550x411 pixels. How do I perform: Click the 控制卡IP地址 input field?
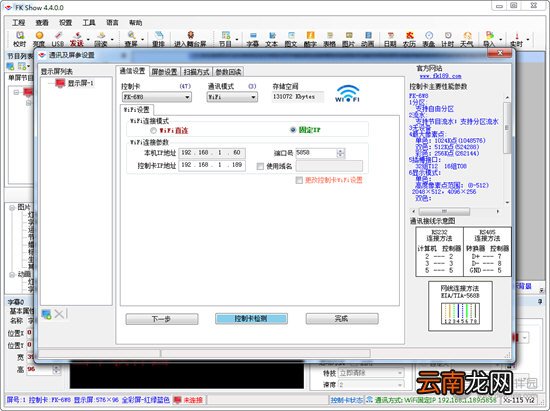pyautogui.click(x=212, y=165)
